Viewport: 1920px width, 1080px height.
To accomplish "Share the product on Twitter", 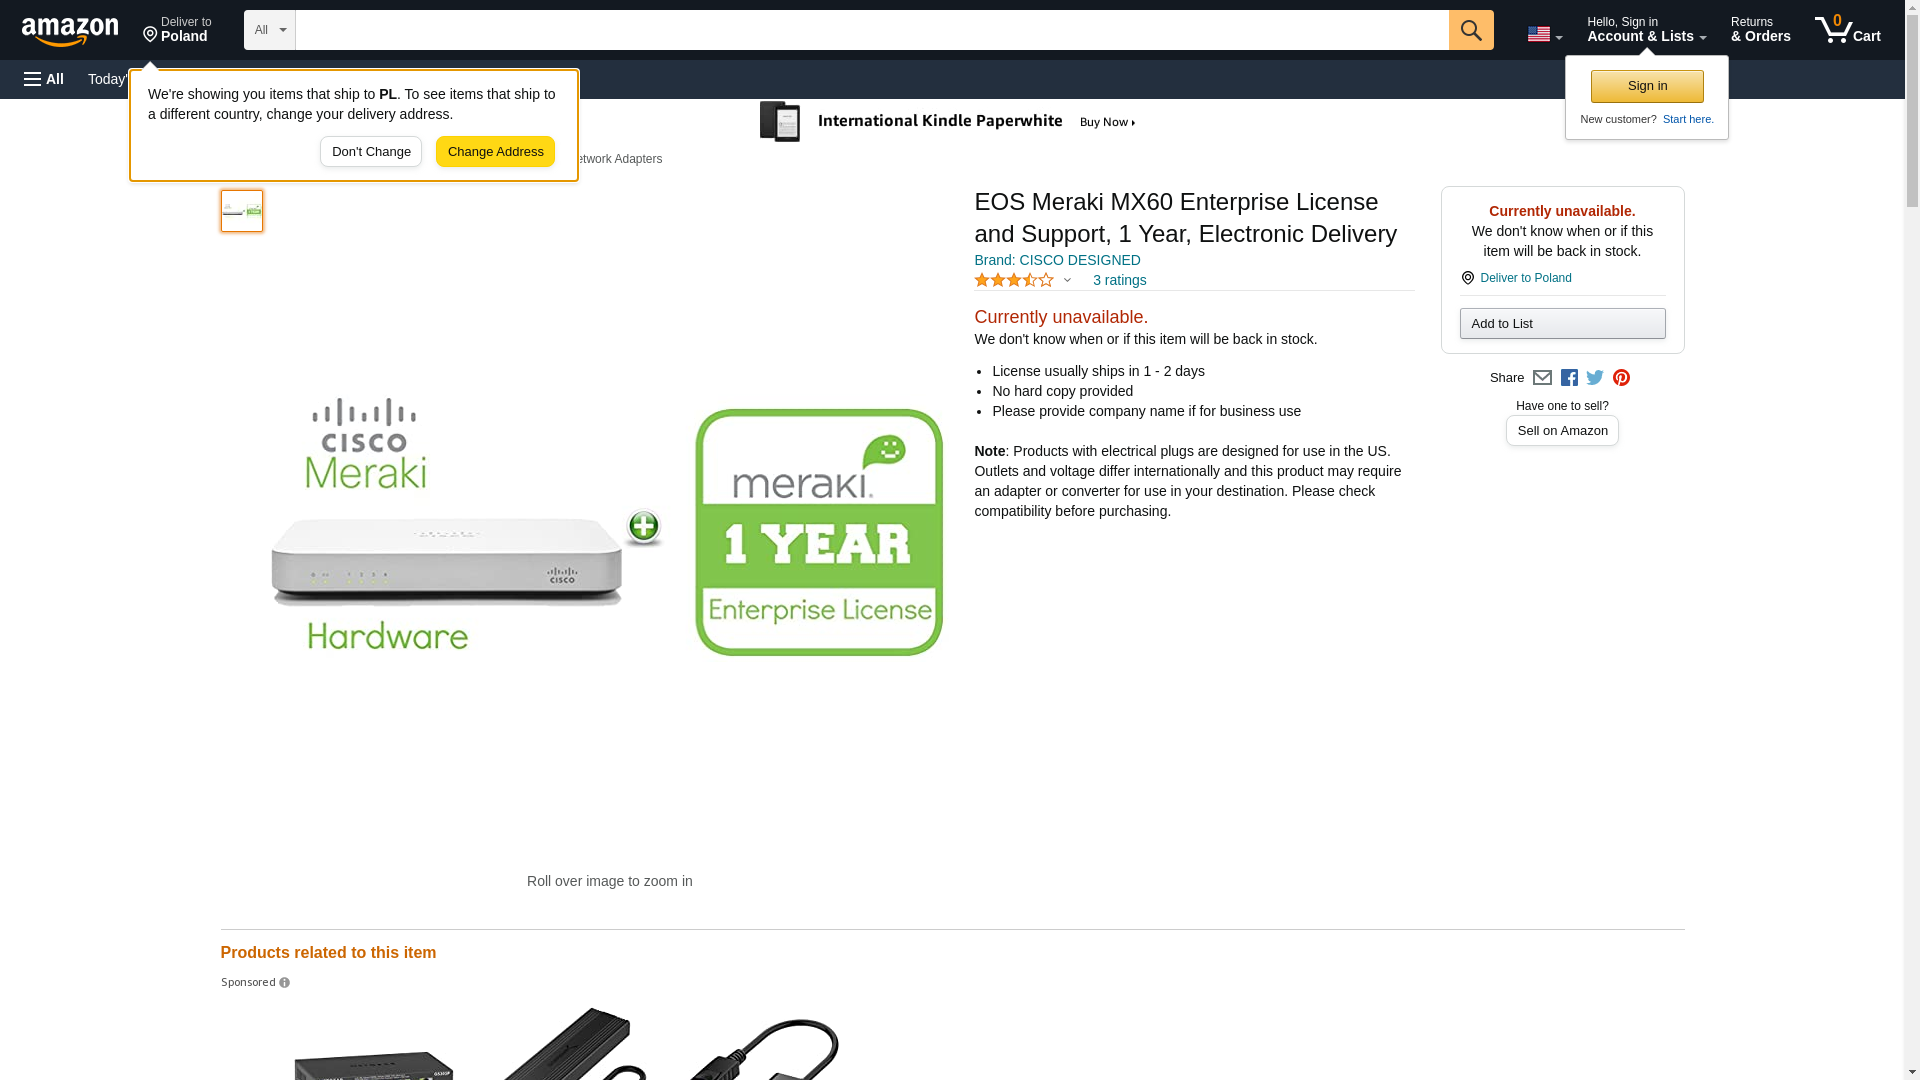I will tap(1595, 378).
